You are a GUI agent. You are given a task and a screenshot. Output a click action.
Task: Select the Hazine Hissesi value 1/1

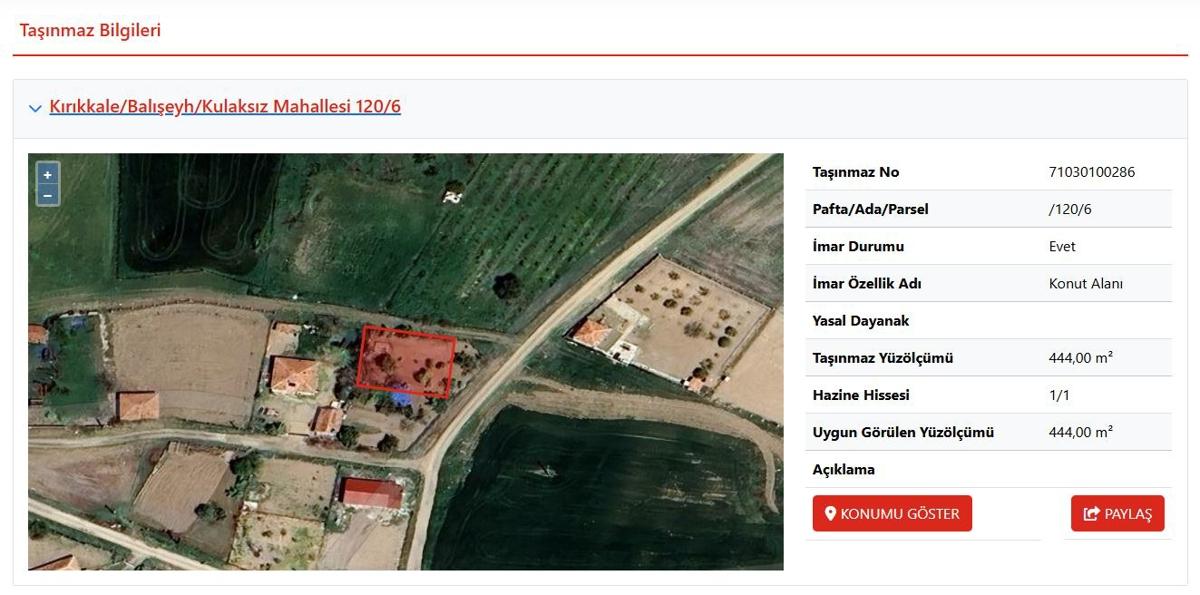click(1059, 395)
